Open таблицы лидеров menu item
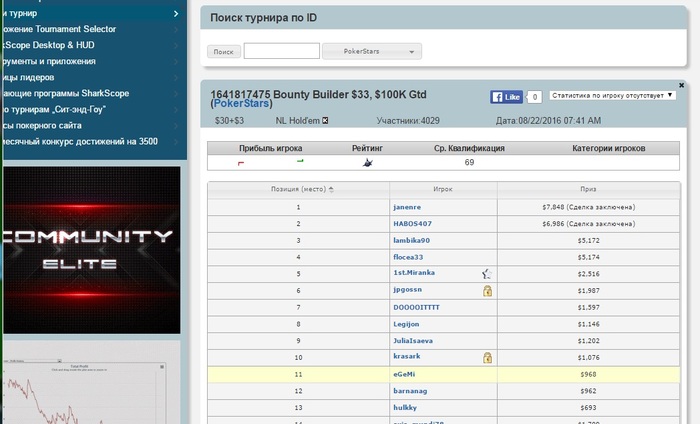 pyautogui.click(x=27, y=77)
